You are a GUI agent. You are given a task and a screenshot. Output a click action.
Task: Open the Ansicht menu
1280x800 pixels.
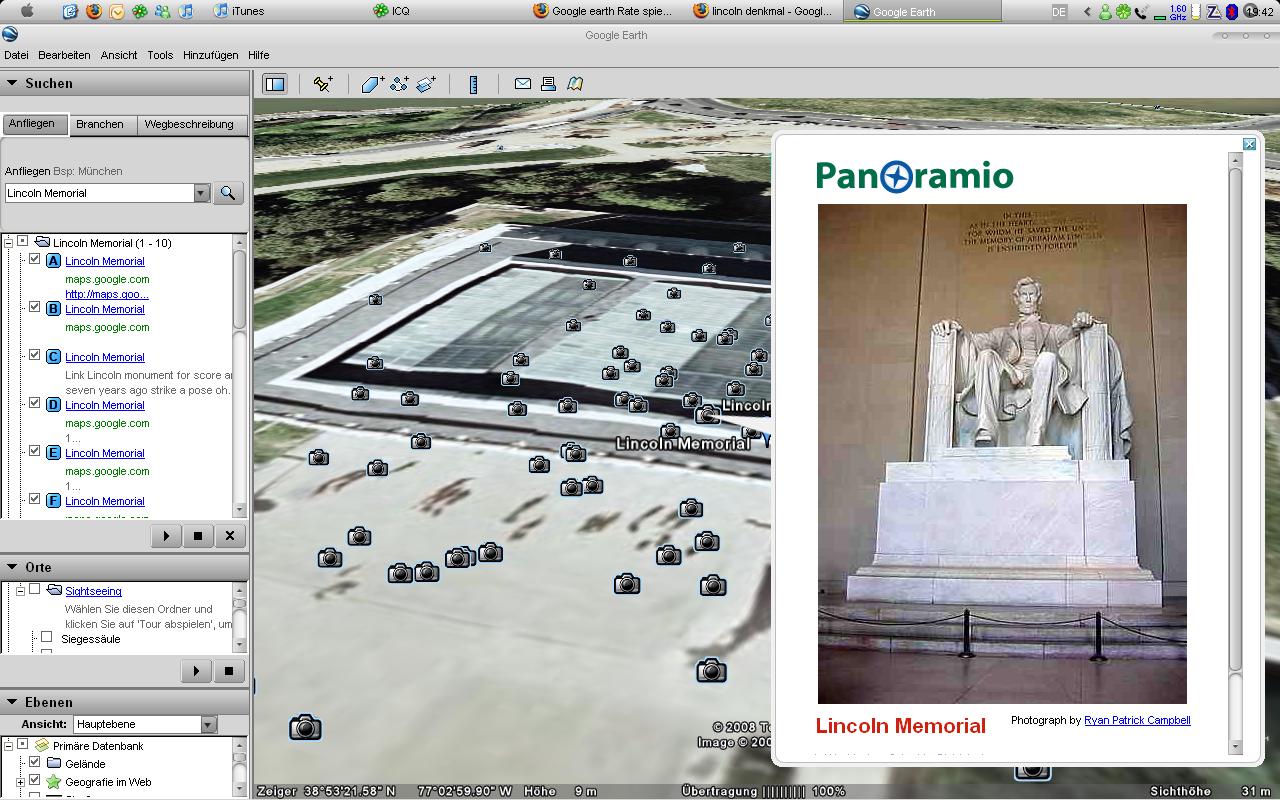pyautogui.click(x=119, y=55)
